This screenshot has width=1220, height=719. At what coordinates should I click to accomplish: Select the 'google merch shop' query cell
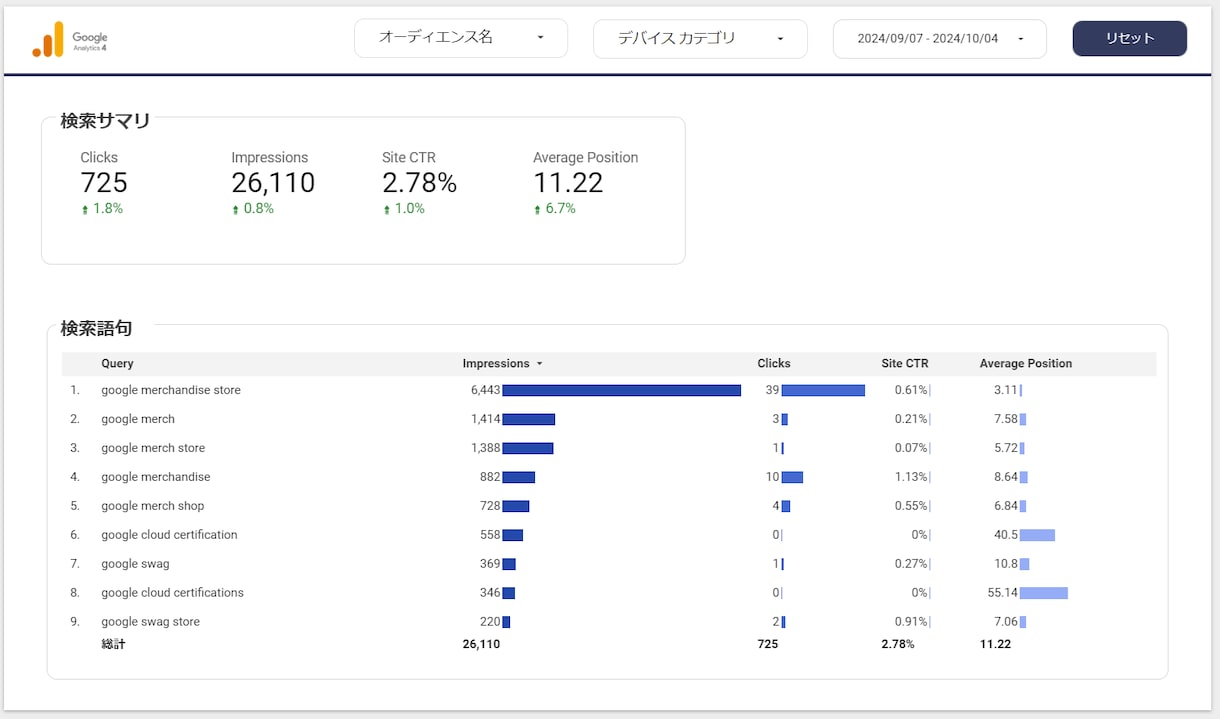pyautogui.click(x=153, y=506)
